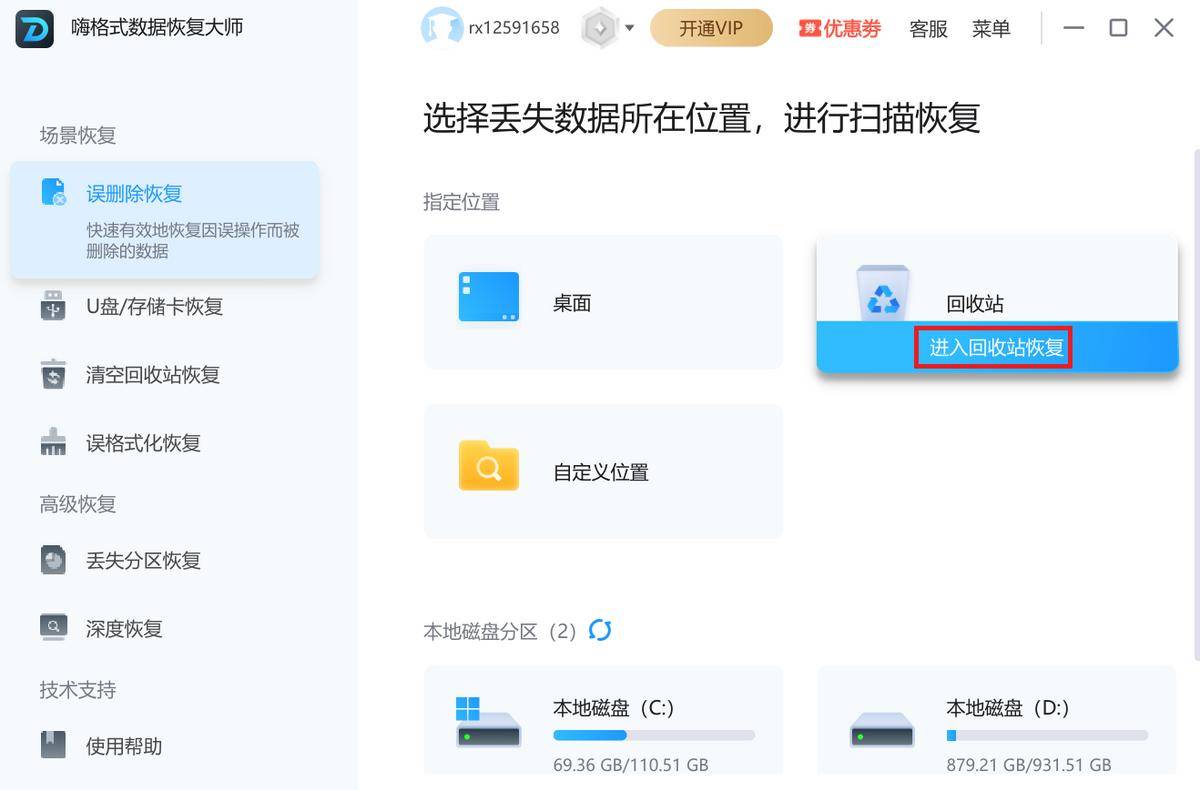Open 客服 customer service
The width and height of the screenshot is (1200, 790).
tap(928, 29)
